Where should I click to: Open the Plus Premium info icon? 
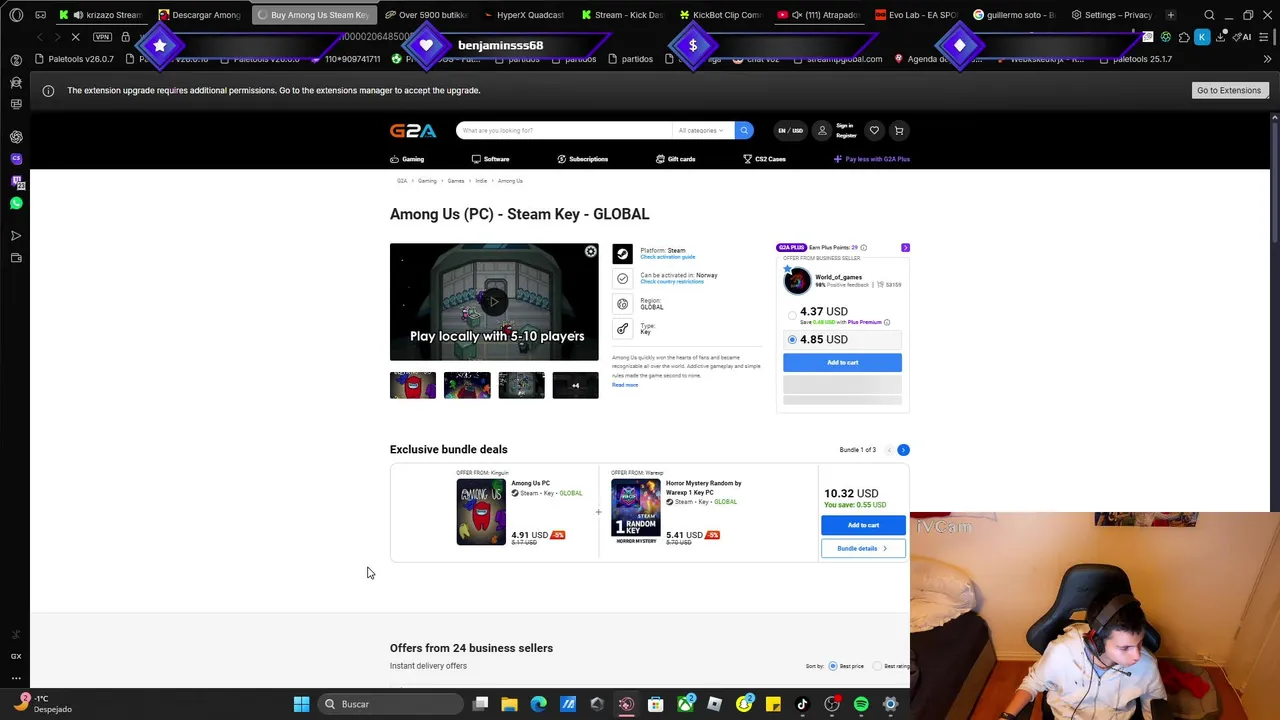pos(887,322)
